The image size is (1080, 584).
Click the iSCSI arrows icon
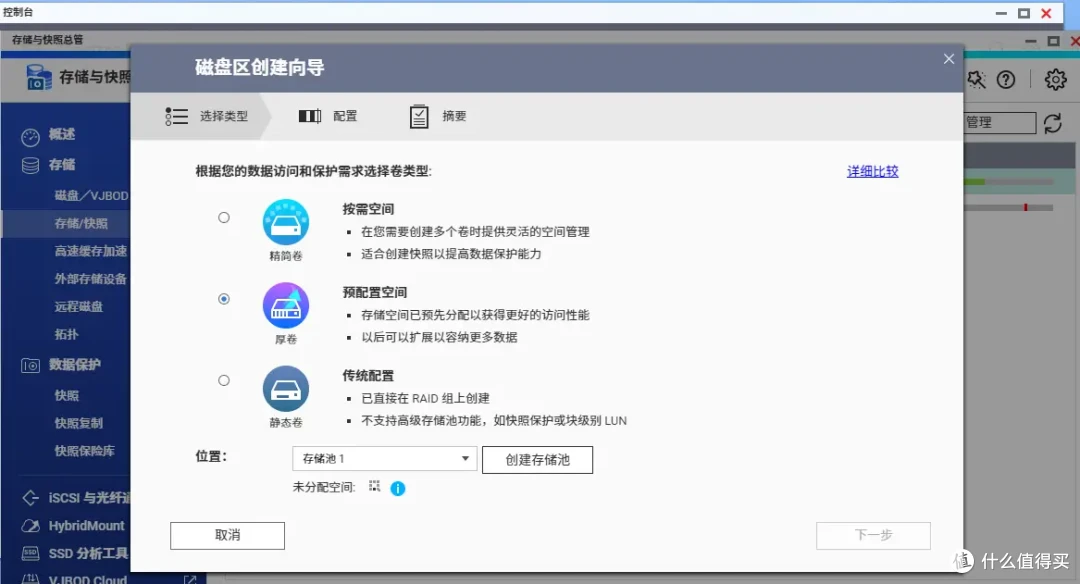click(30, 497)
